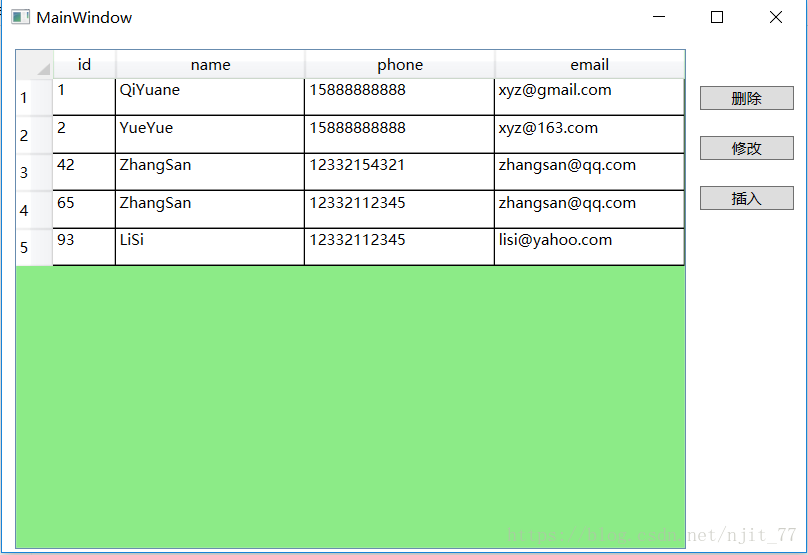Click zhangsan@qq.com in row 4

(590, 210)
